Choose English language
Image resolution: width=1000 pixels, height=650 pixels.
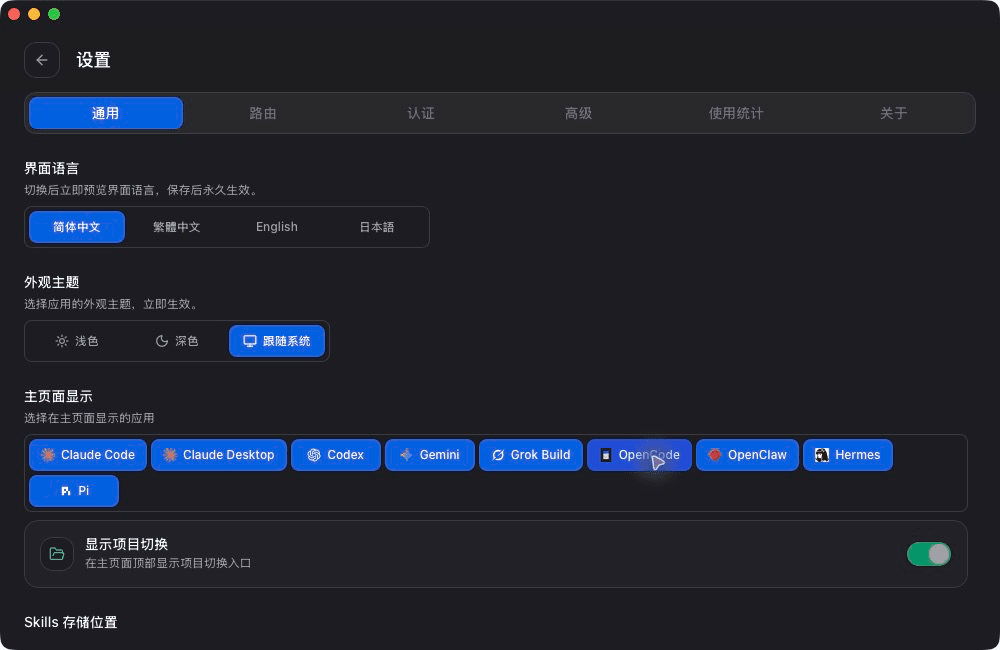tap(277, 227)
